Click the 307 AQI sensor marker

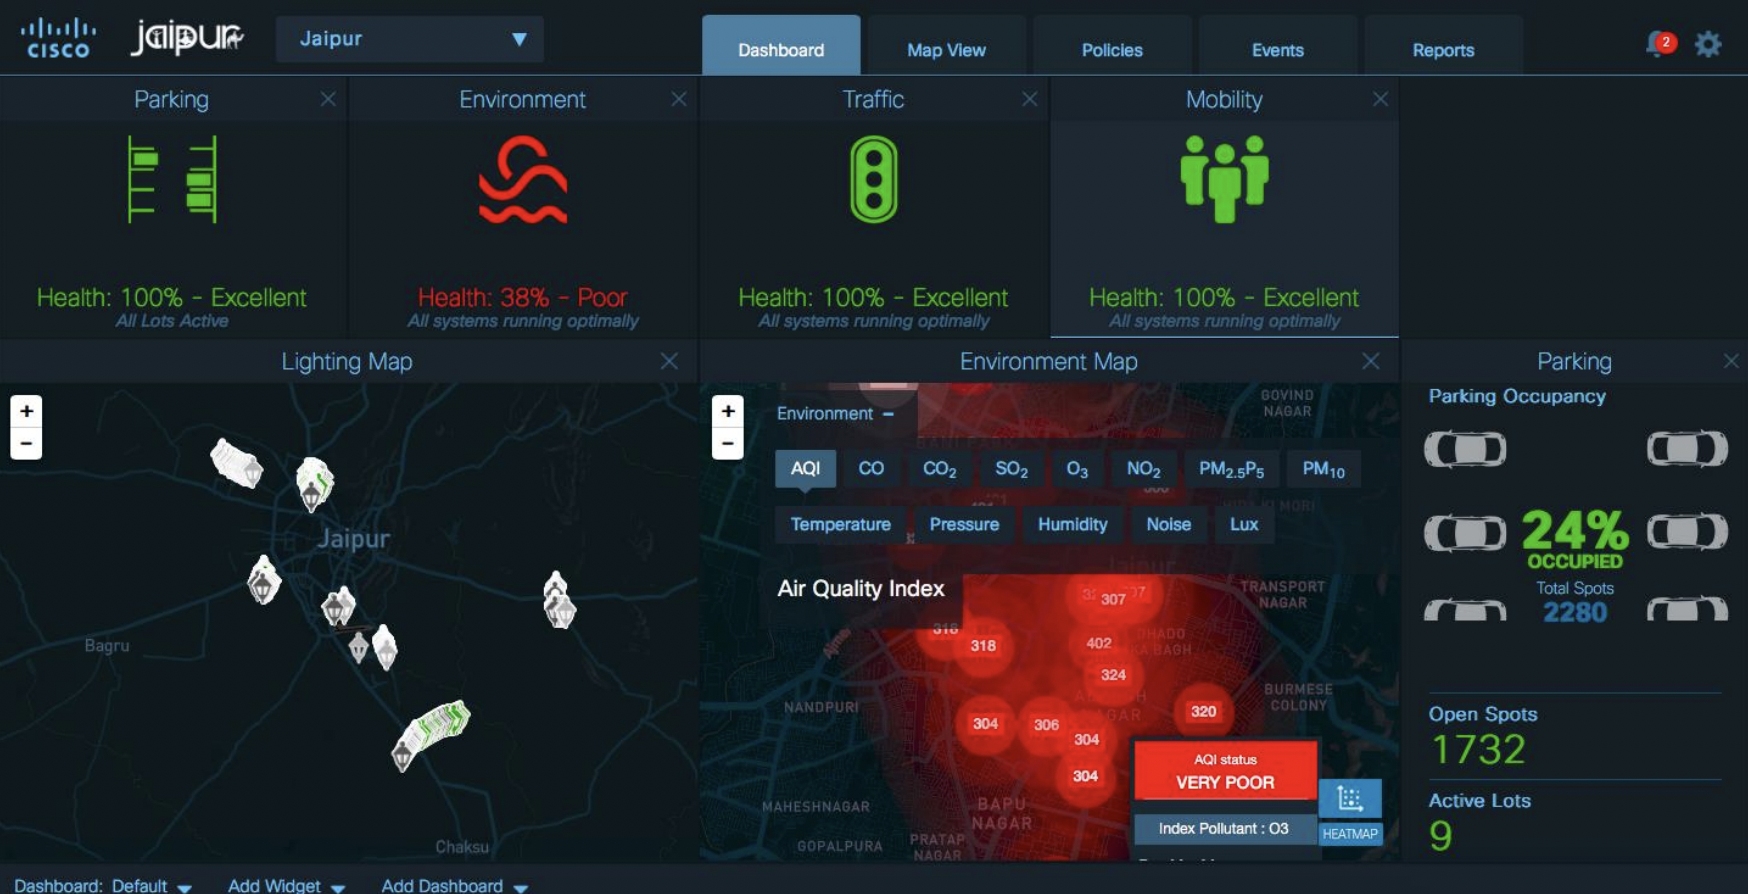click(1113, 599)
